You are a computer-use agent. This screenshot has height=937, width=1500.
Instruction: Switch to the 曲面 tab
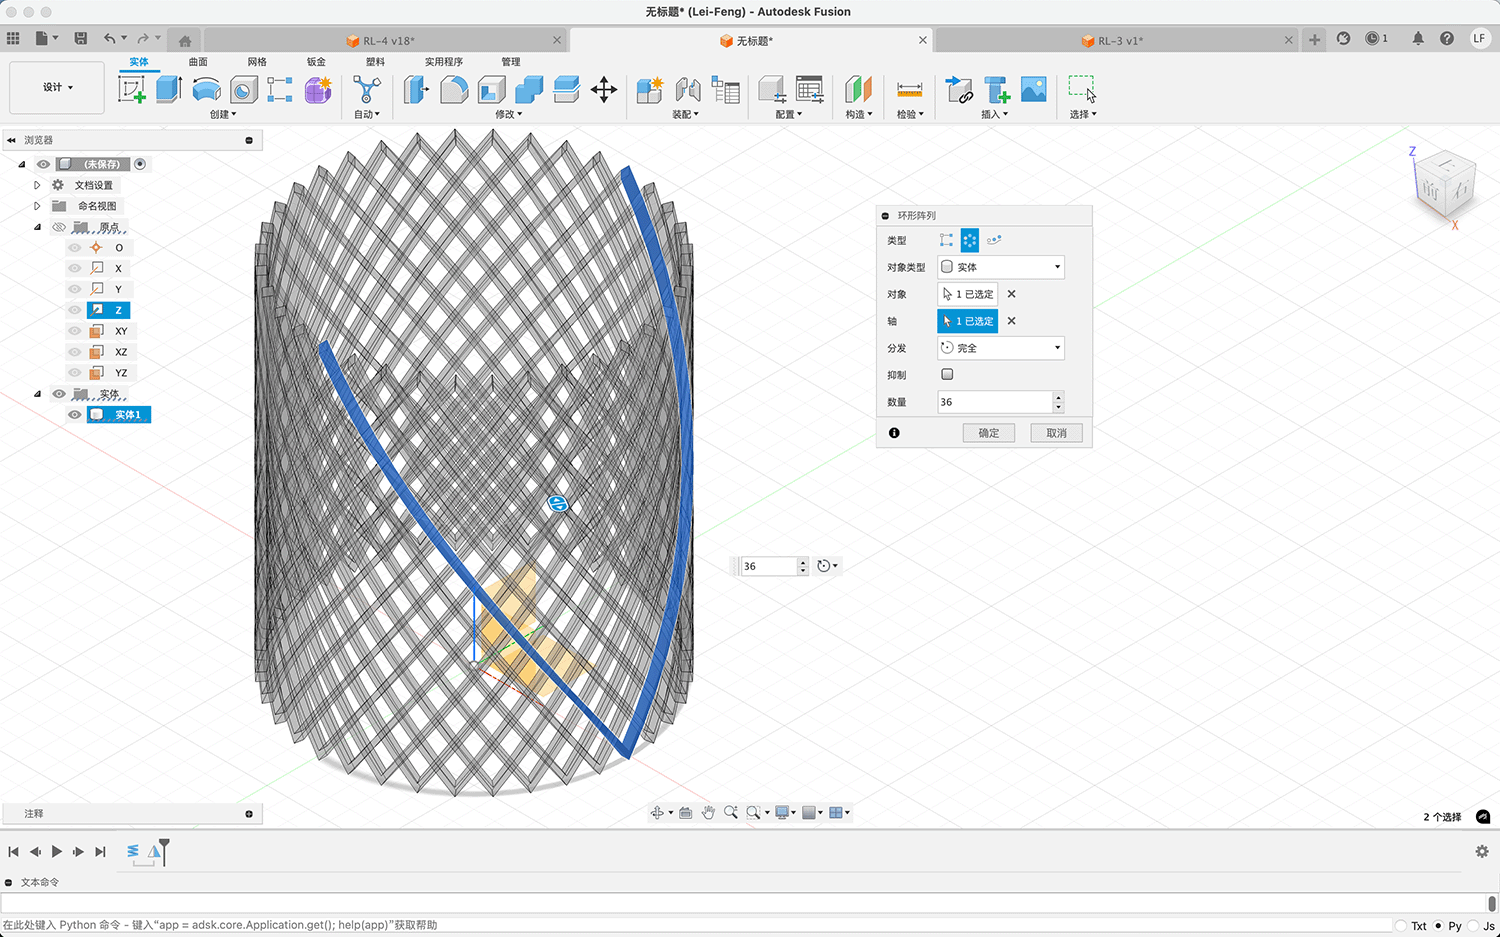pyautogui.click(x=198, y=62)
